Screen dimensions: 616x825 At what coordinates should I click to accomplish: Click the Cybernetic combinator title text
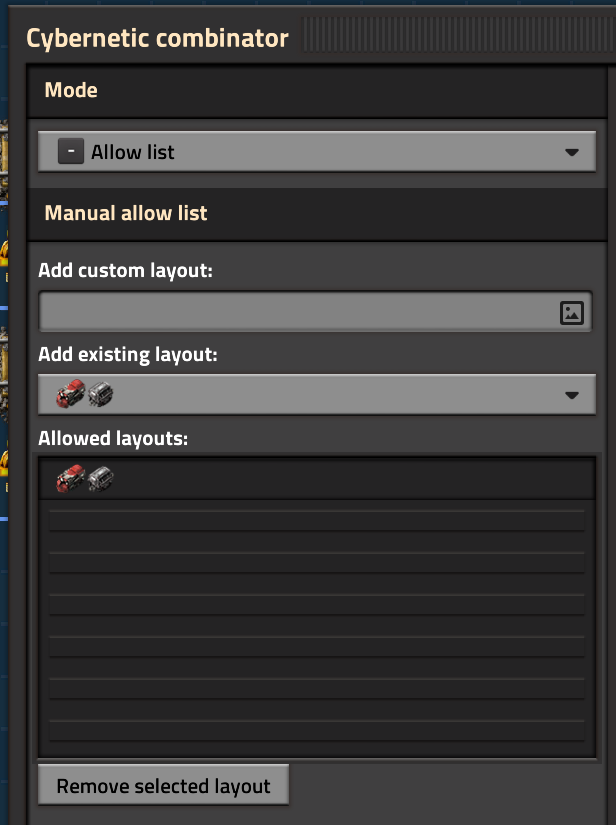[157, 38]
